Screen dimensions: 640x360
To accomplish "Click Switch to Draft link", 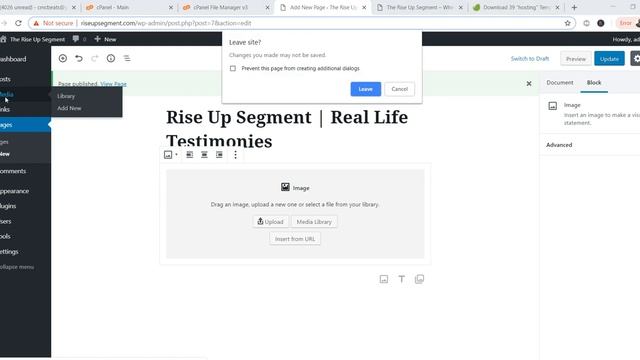I will click(530, 59).
